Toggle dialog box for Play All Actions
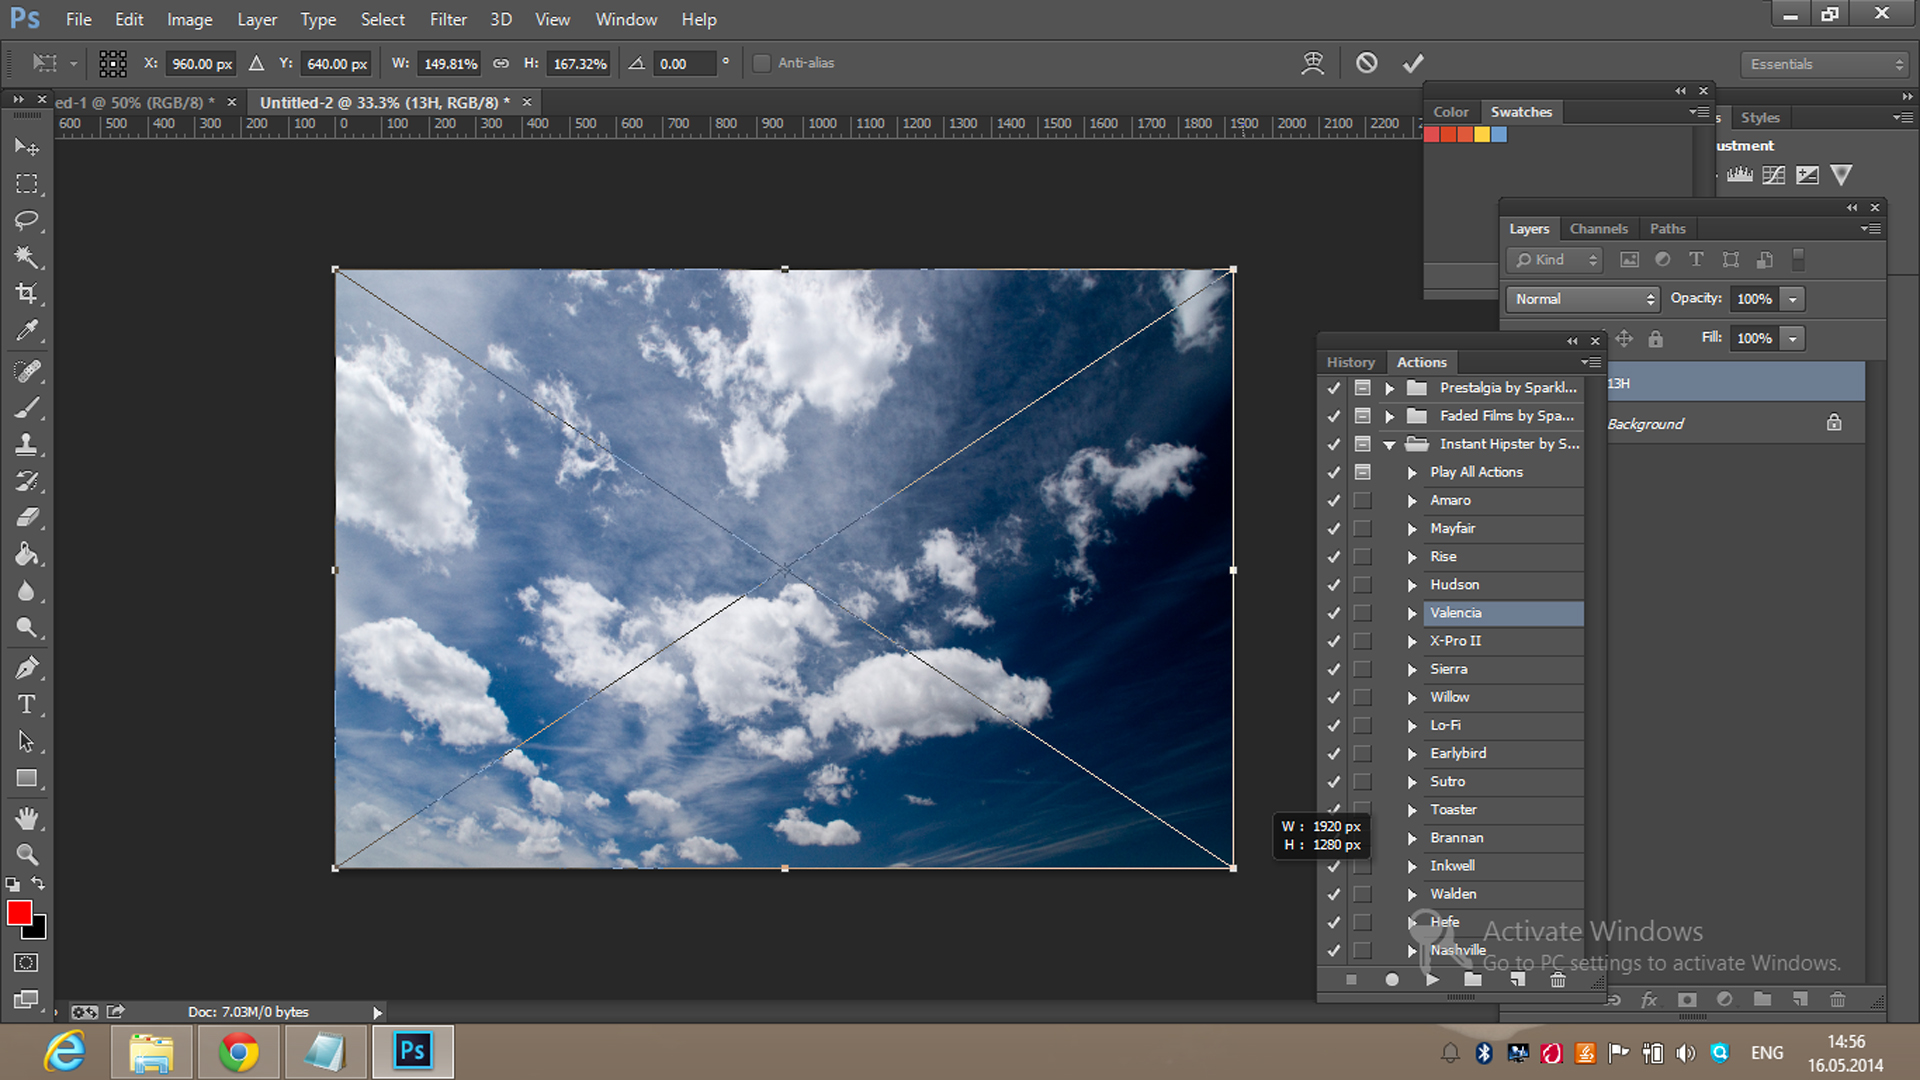 click(x=1362, y=472)
